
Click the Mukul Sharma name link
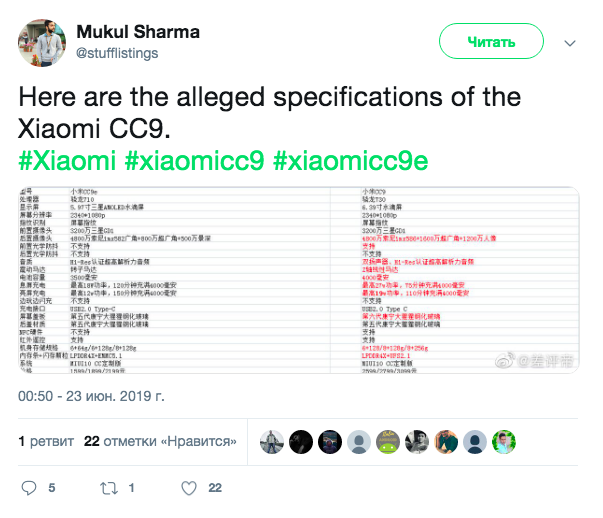point(138,32)
